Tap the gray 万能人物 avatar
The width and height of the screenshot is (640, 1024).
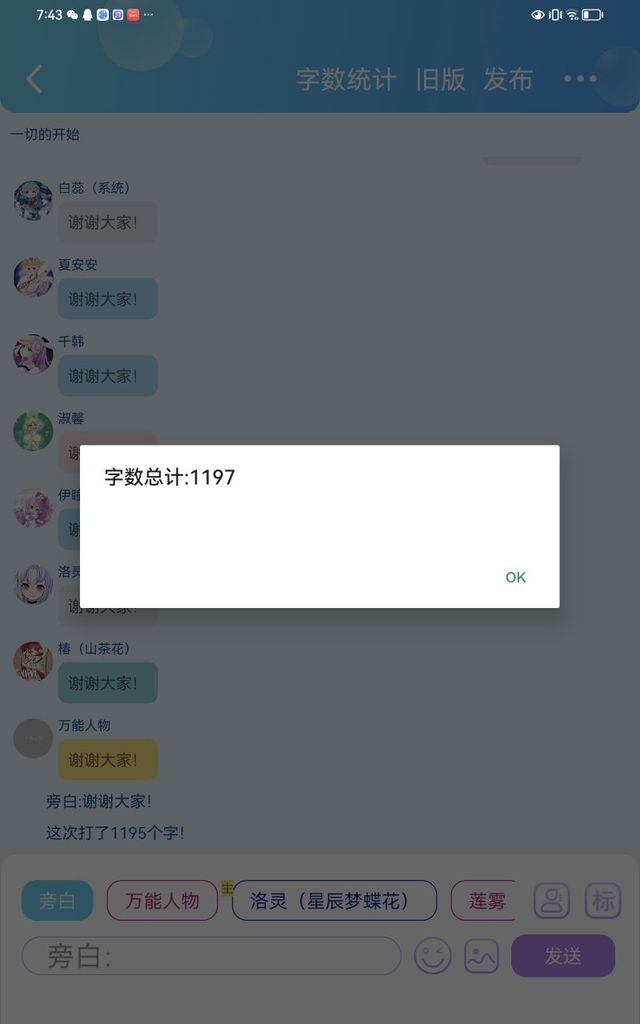pos(33,738)
